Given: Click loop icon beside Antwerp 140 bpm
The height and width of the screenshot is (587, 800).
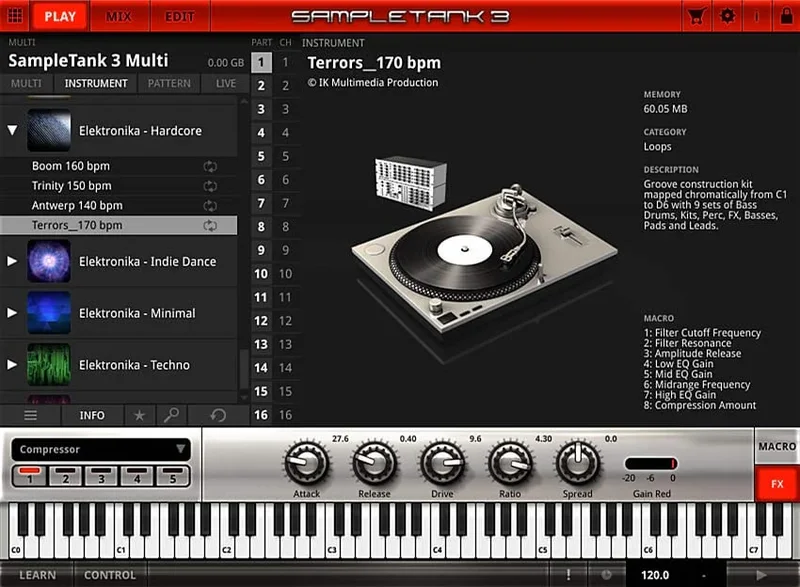Looking at the screenshot, I should 210,206.
